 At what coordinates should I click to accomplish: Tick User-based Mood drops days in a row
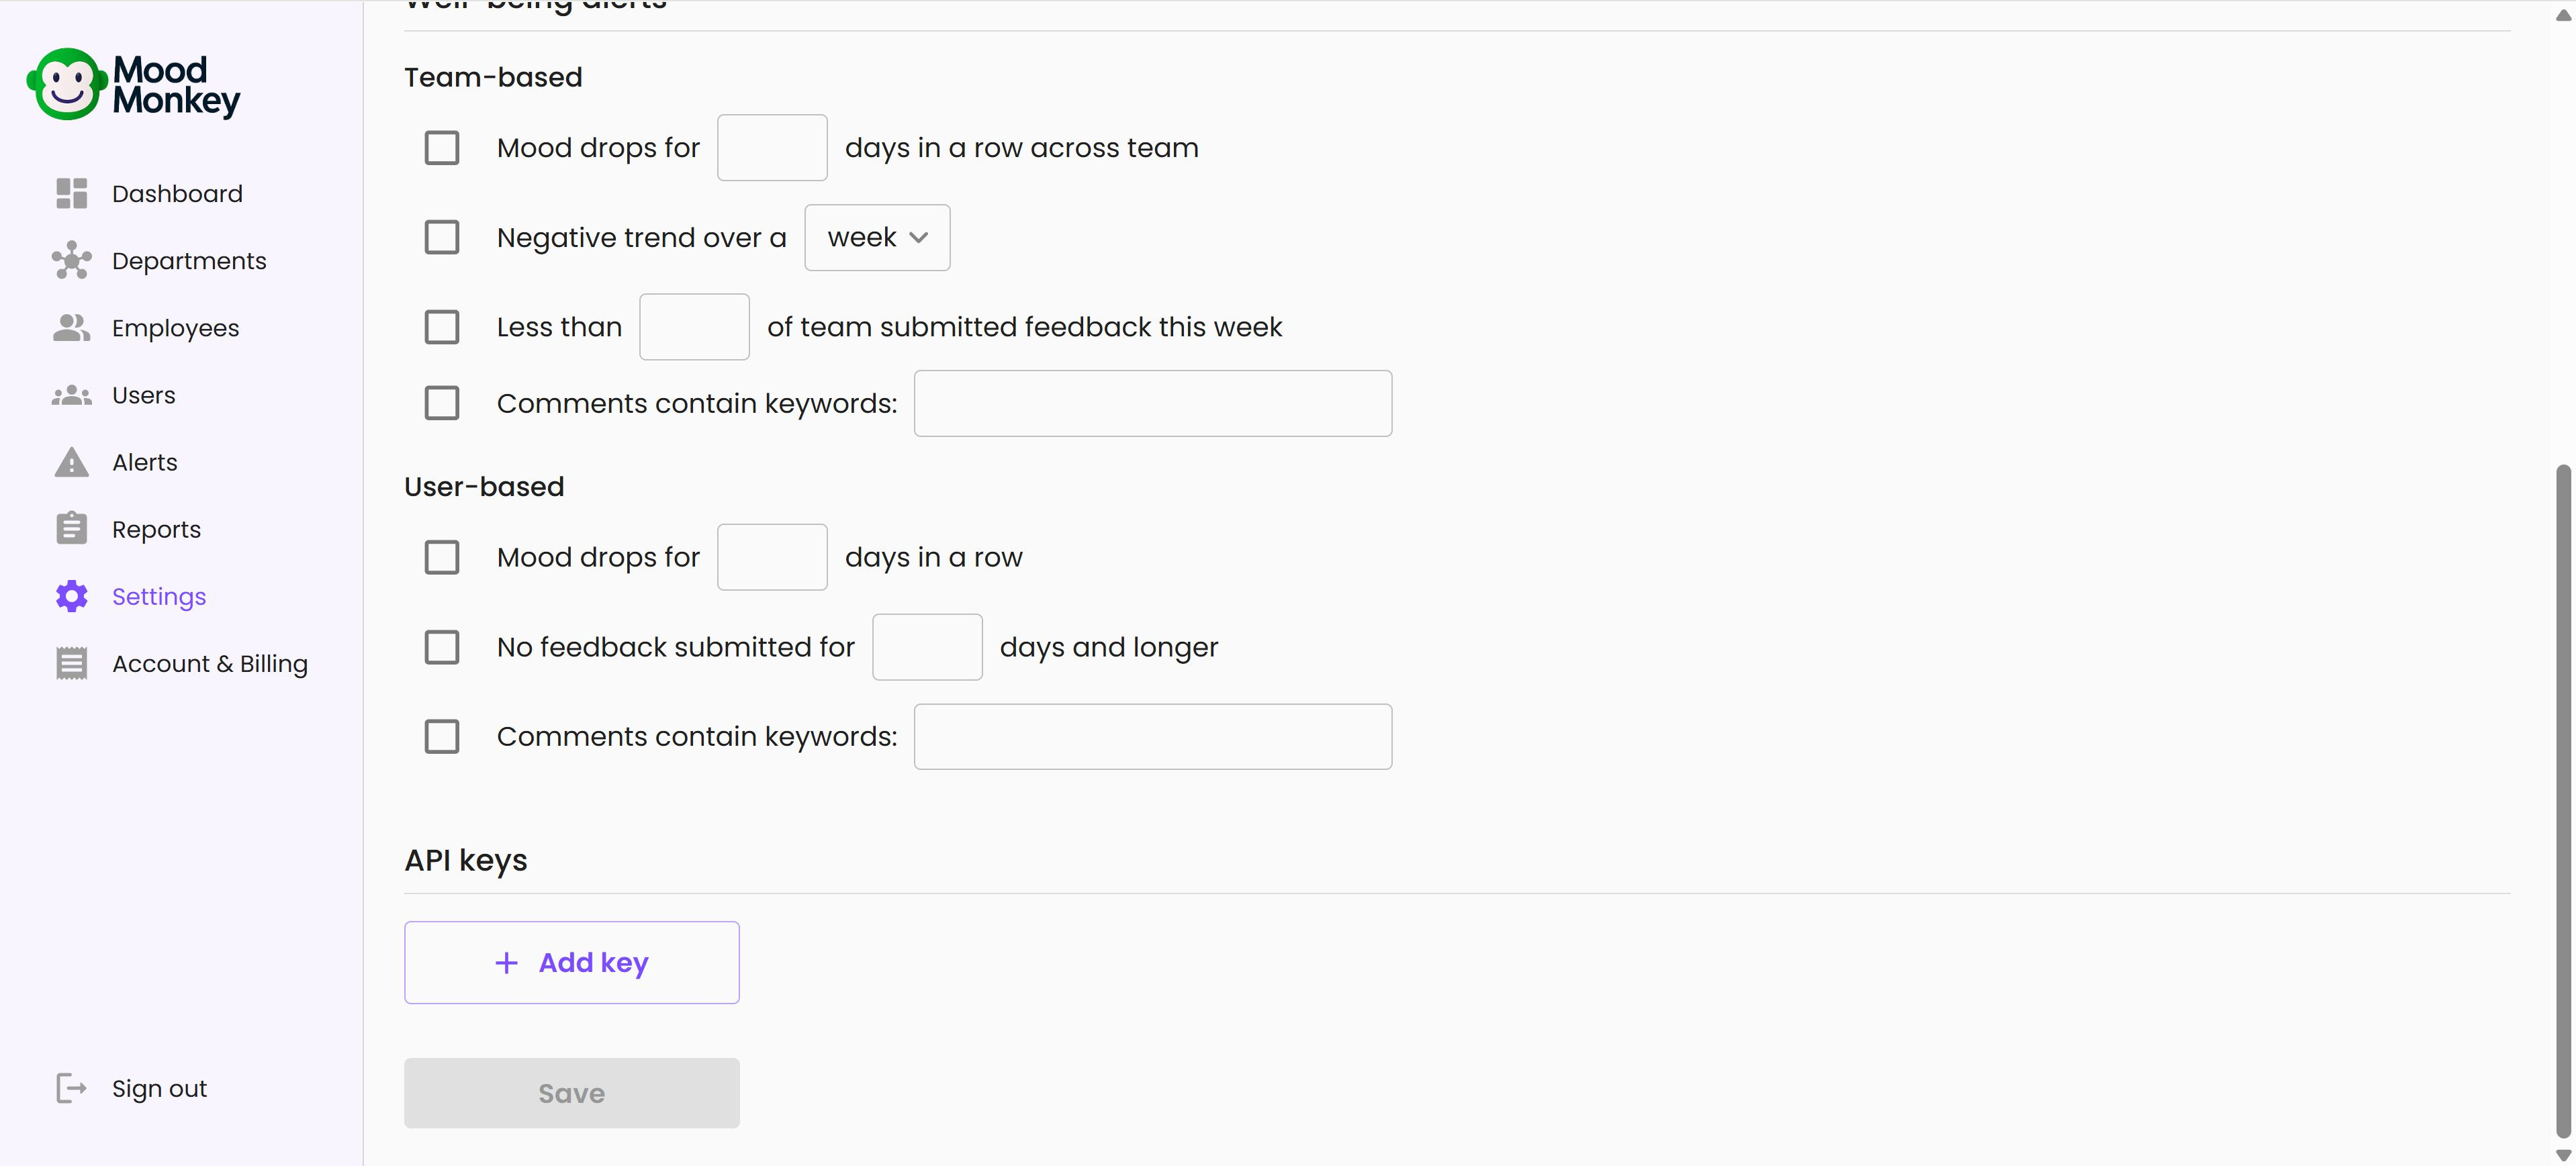pos(442,557)
